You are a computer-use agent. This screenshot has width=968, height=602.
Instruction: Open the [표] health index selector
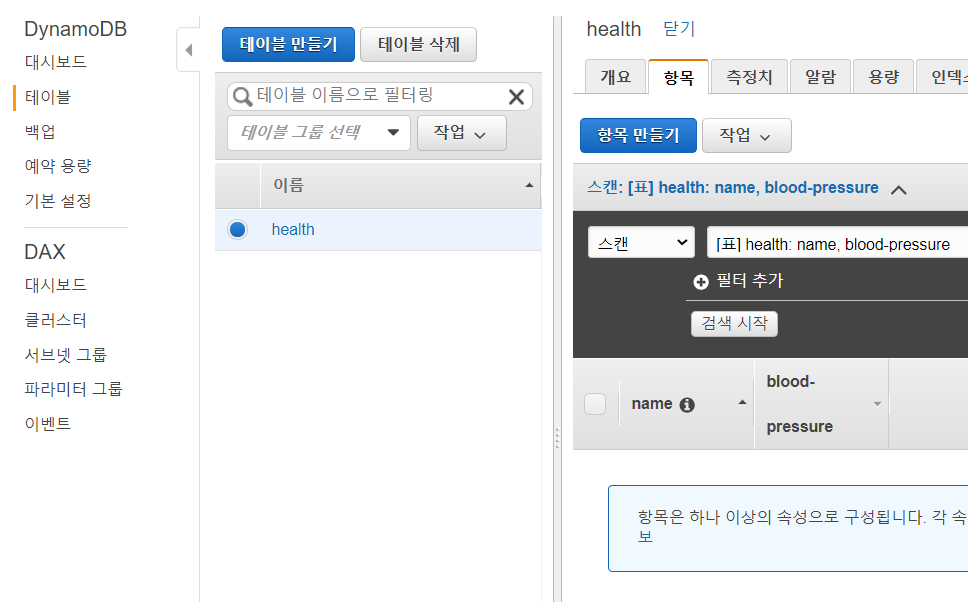pyautogui.click(x=837, y=242)
